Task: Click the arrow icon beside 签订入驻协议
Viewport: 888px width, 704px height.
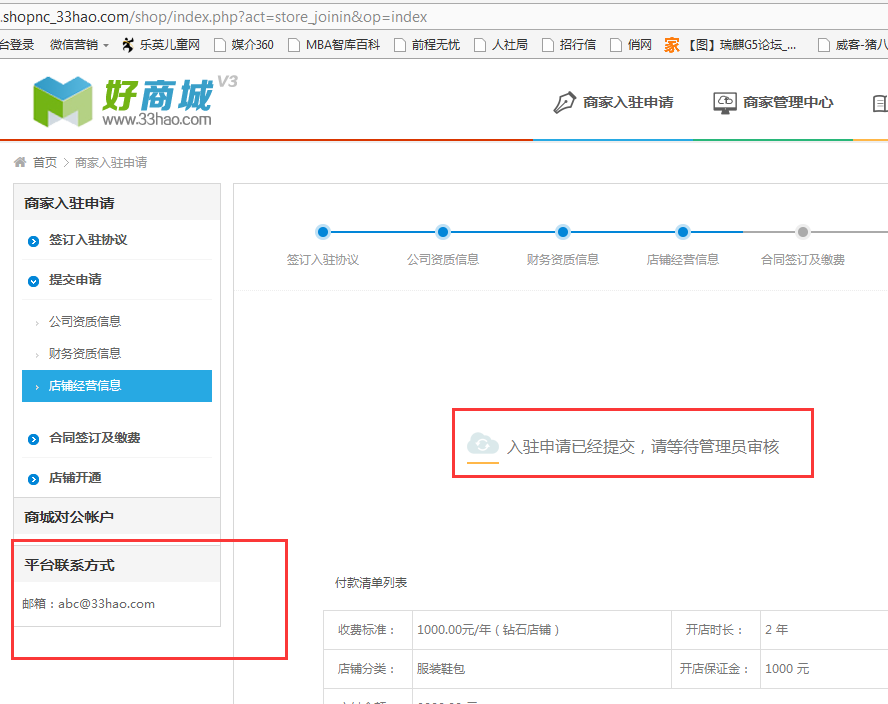Action: 33,241
